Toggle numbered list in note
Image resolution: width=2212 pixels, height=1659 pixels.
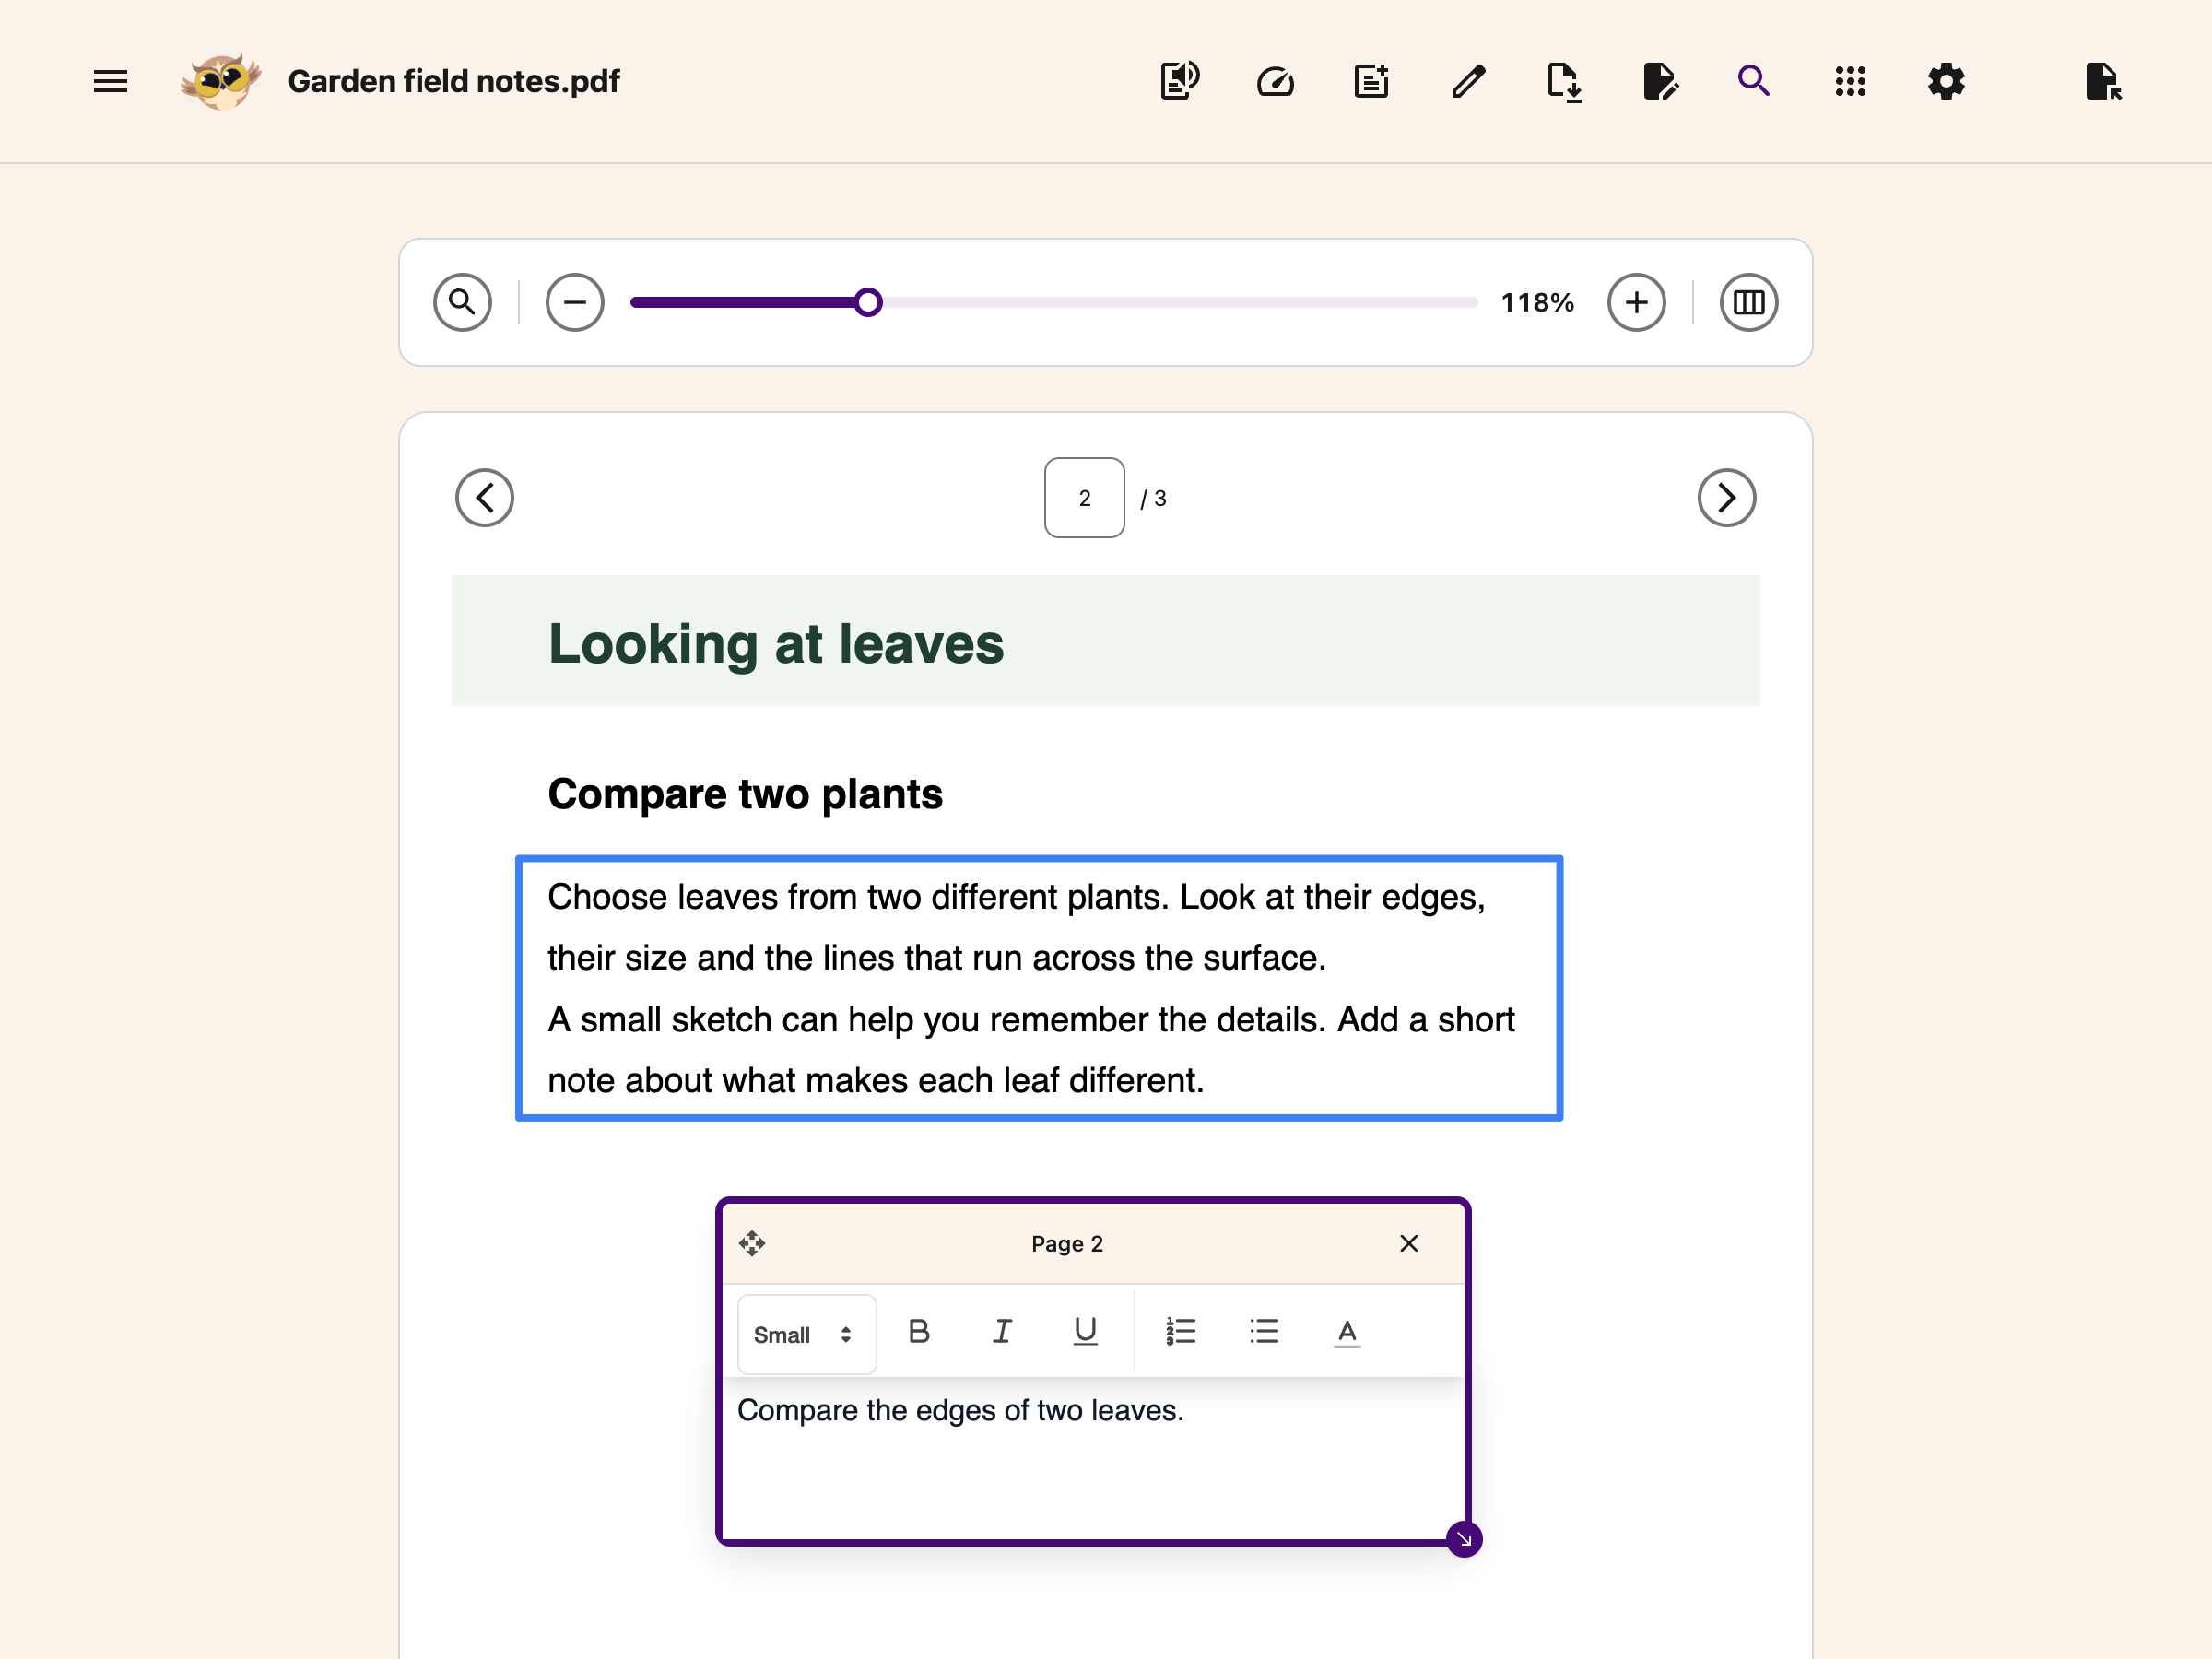click(x=1181, y=1331)
